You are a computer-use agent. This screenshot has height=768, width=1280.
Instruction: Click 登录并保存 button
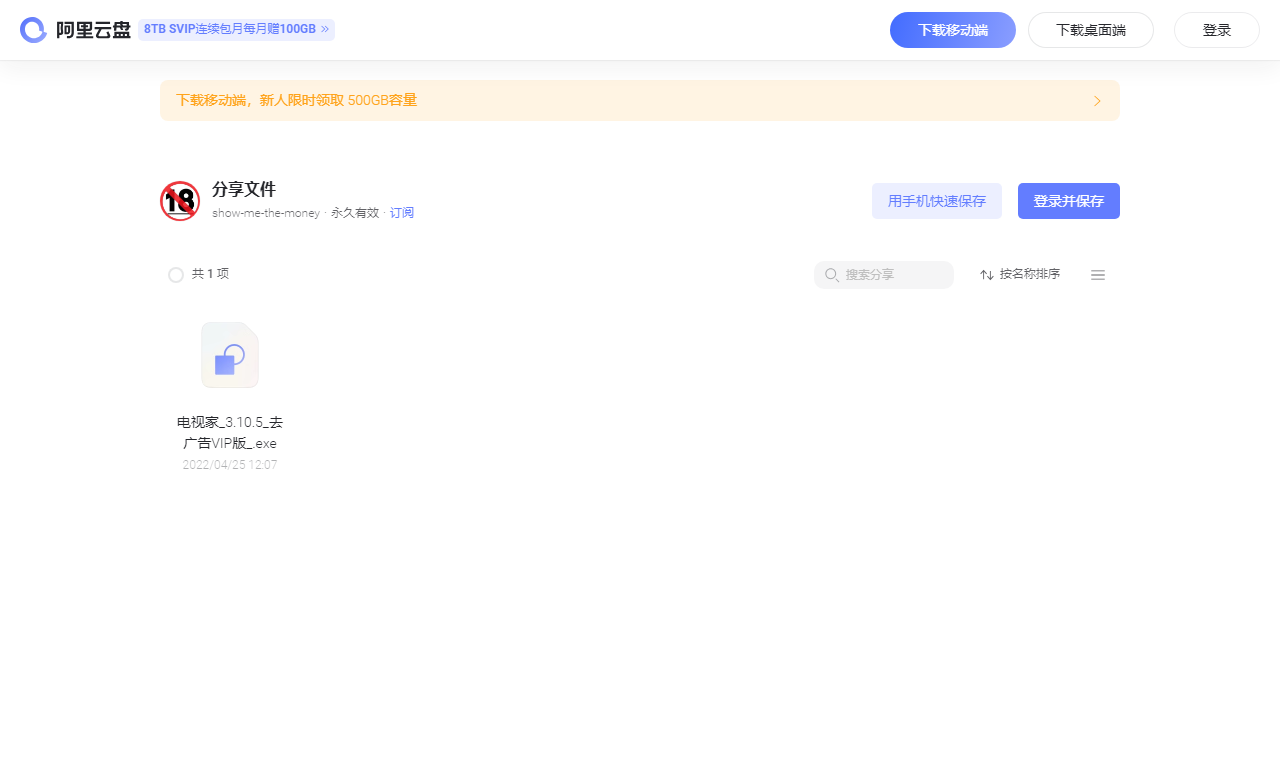[1069, 201]
